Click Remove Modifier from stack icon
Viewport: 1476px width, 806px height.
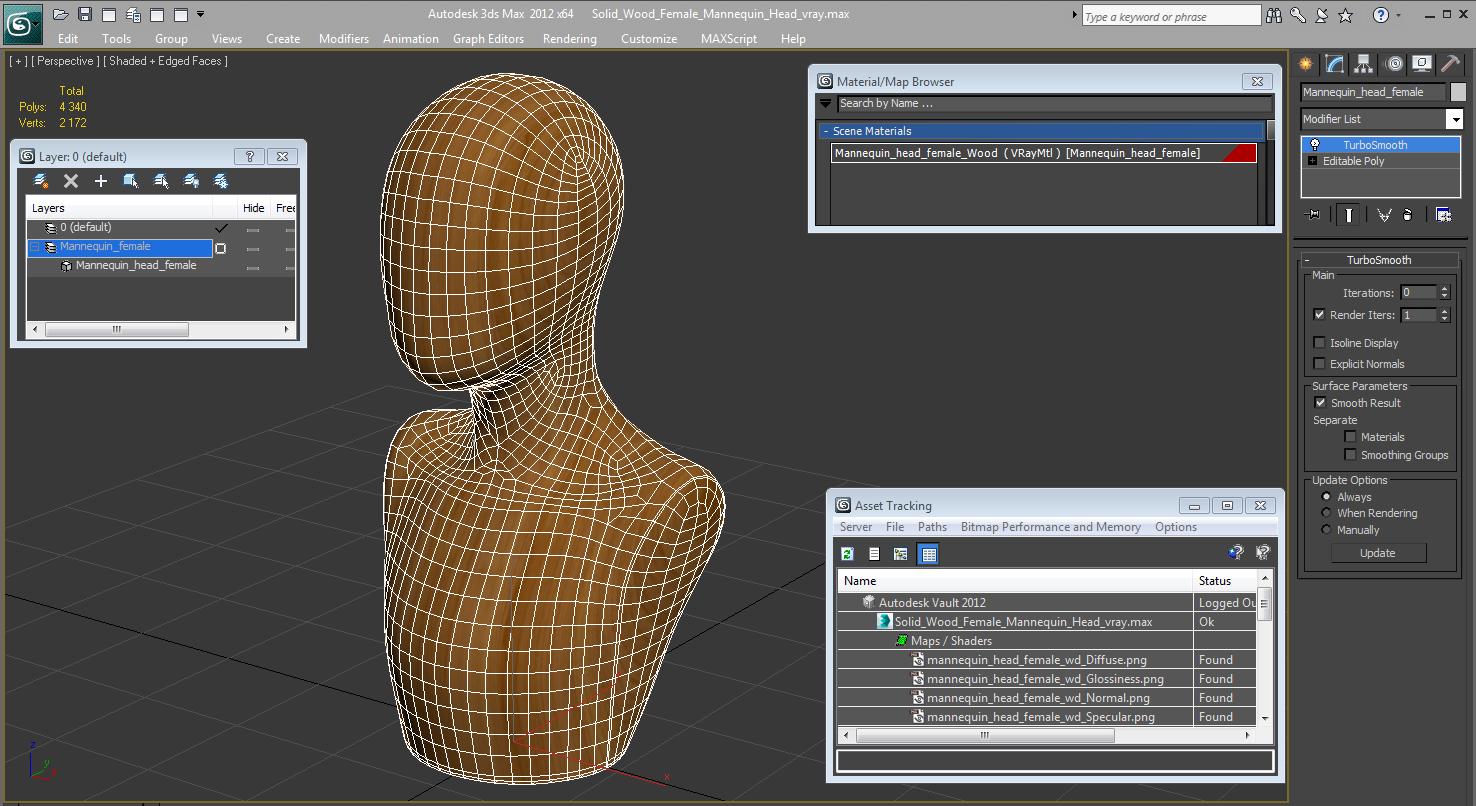[1408, 215]
